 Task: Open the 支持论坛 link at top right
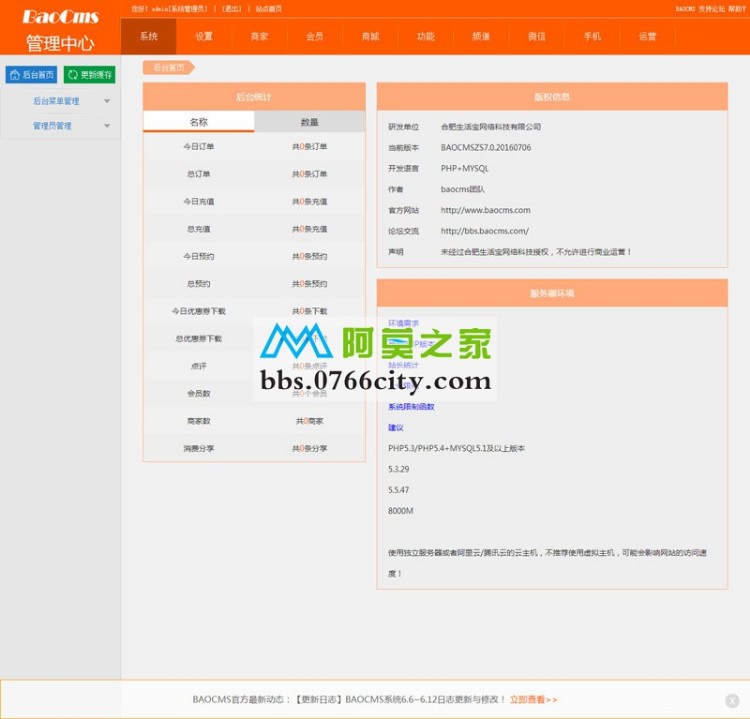[712, 9]
